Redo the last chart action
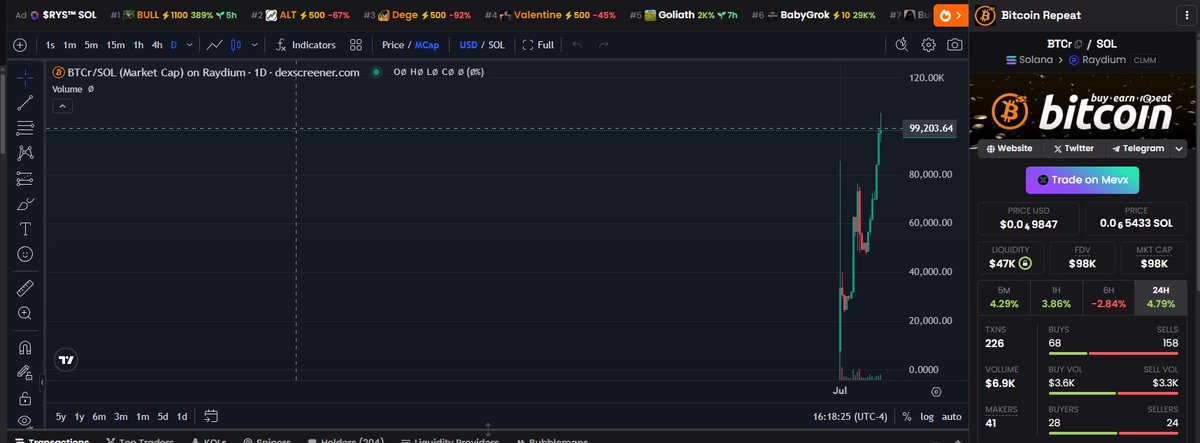The height and width of the screenshot is (443, 1200). pos(603,45)
